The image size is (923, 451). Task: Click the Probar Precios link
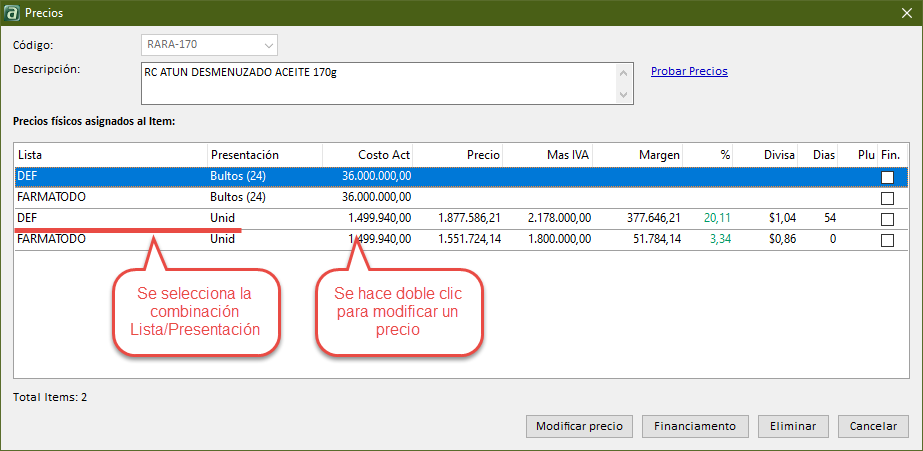689,71
